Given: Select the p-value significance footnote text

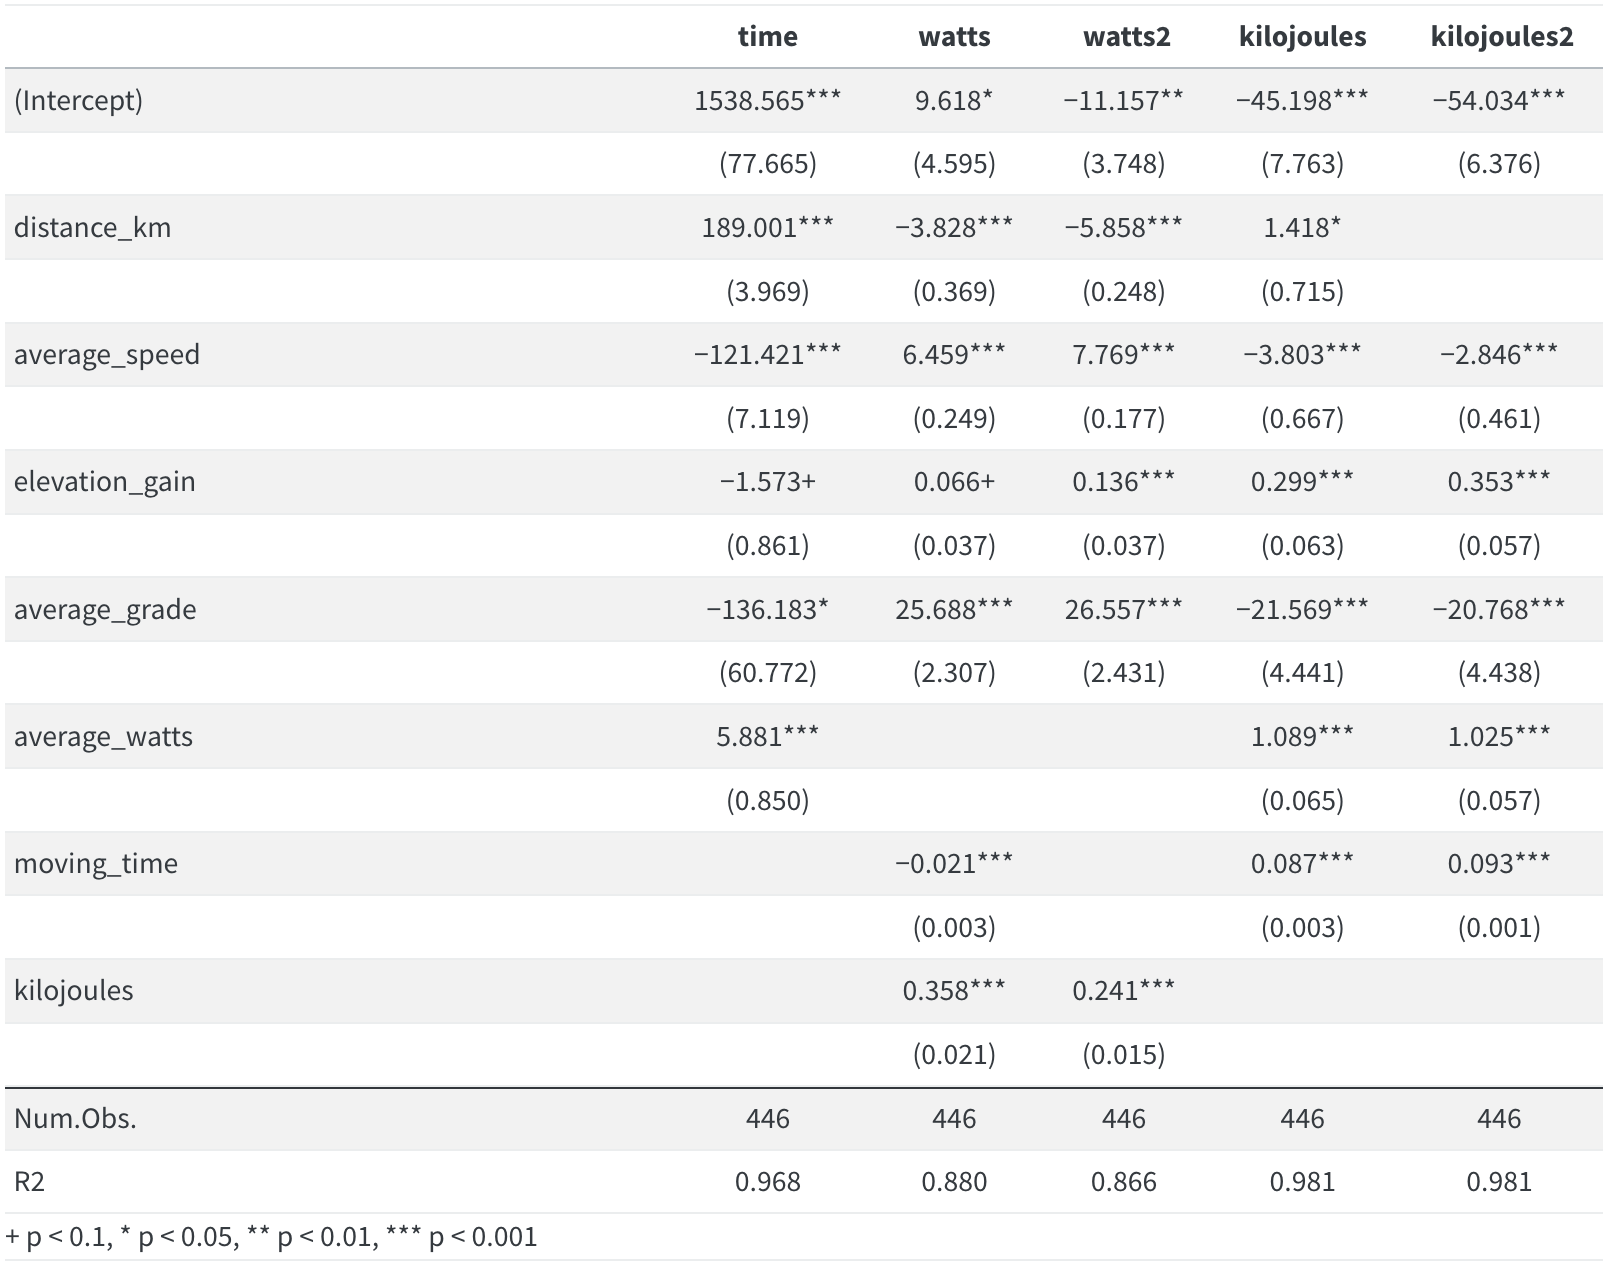Looking at the screenshot, I should click(271, 1237).
